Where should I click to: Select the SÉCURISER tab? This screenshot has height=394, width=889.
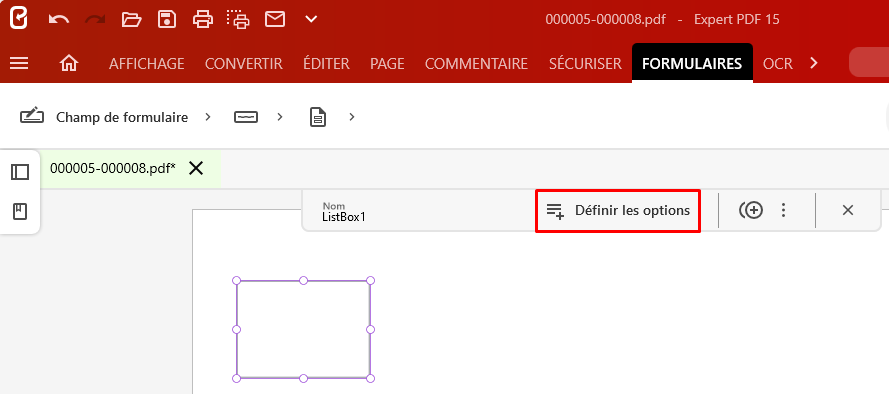pos(585,63)
